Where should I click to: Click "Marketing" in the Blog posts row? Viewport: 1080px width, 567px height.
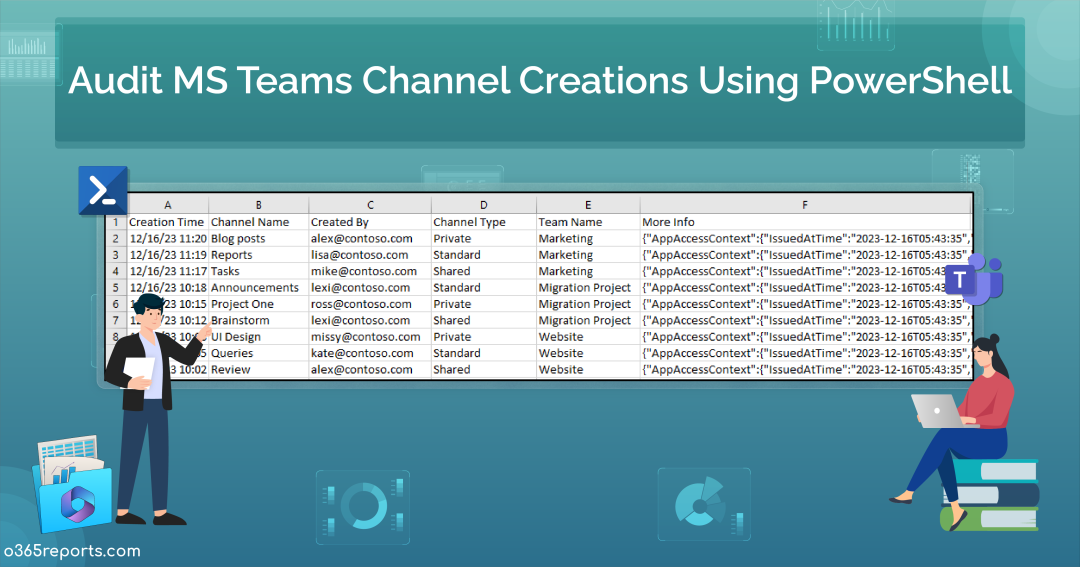pyautogui.click(x=588, y=238)
